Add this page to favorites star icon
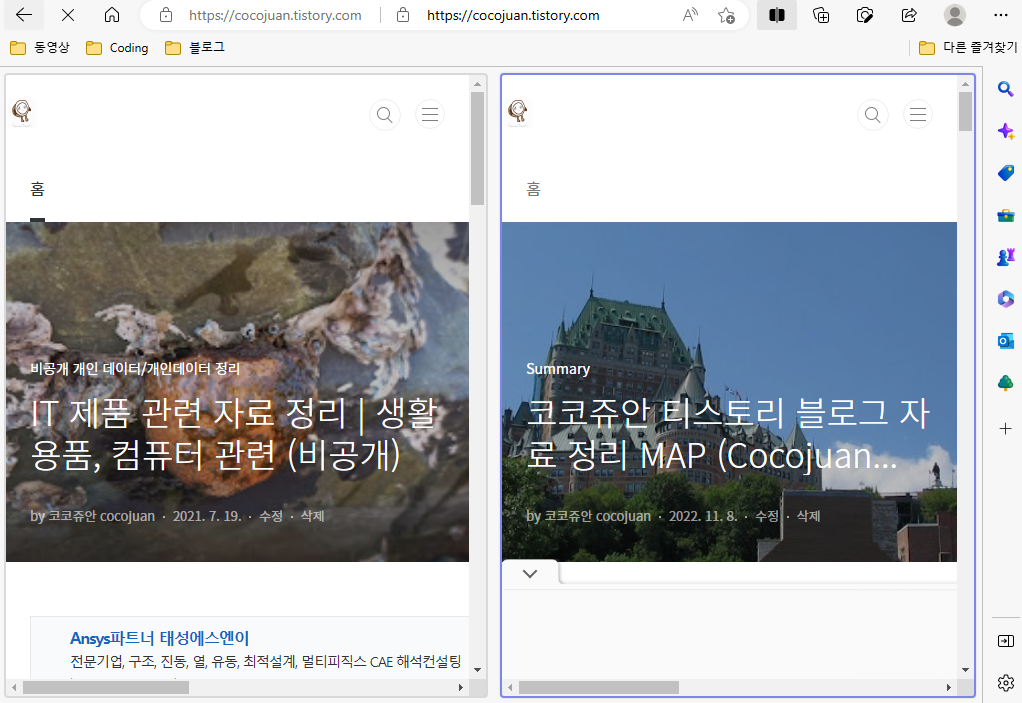This screenshot has height=703, width=1022. click(x=726, y=15)
